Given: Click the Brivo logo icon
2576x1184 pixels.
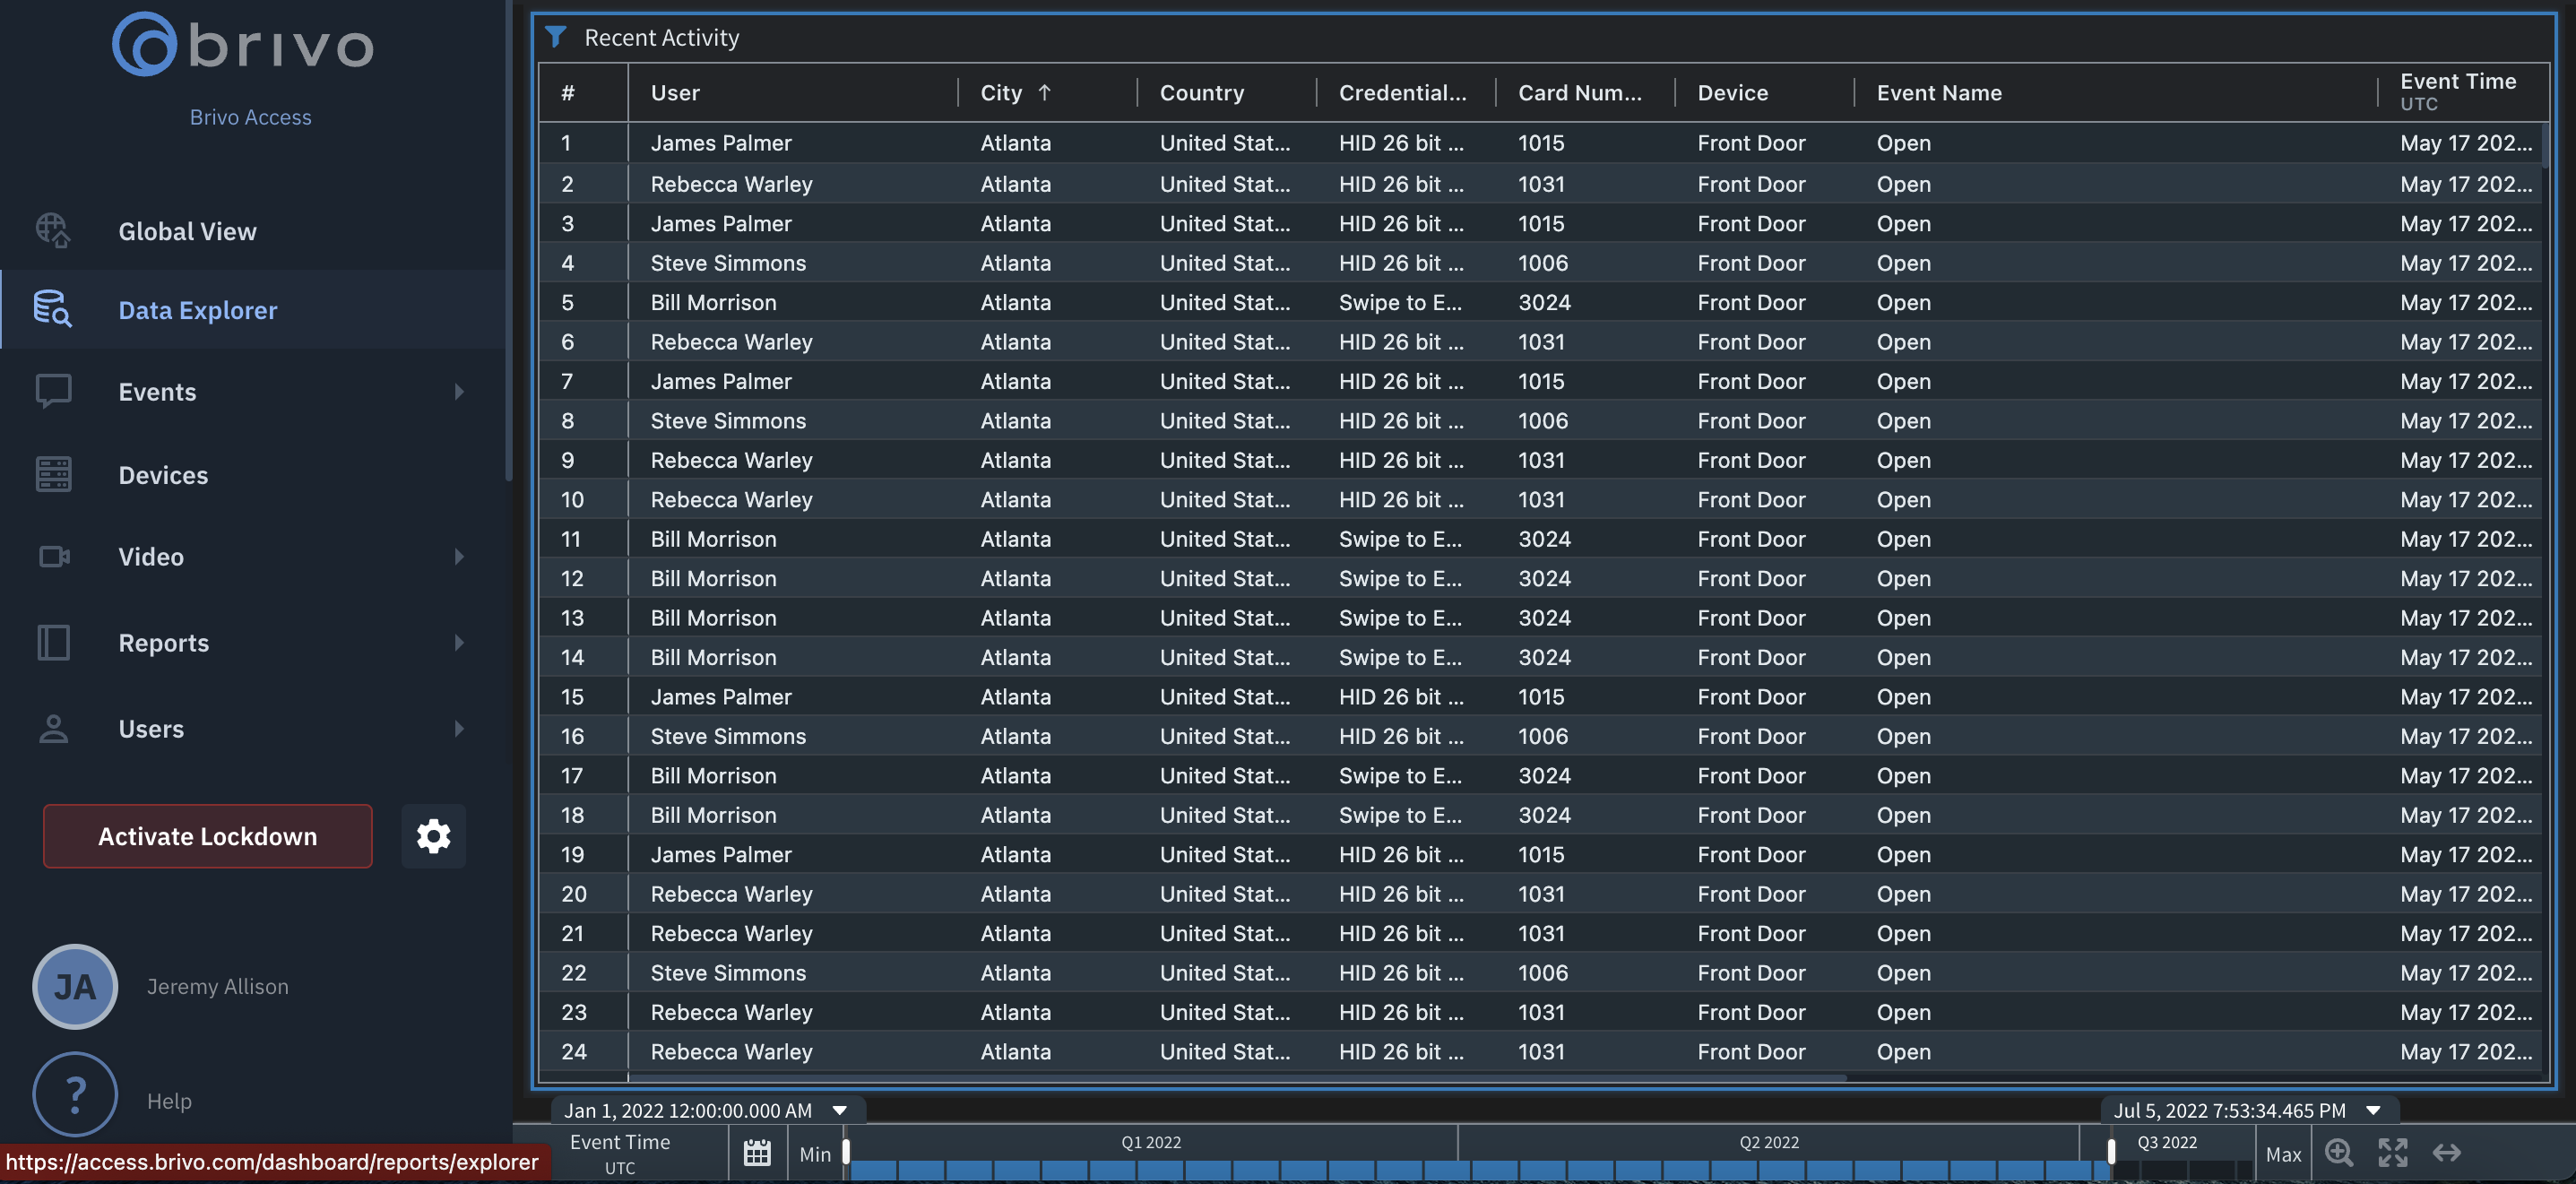Looking at the screenshot, I should (144, 45).
